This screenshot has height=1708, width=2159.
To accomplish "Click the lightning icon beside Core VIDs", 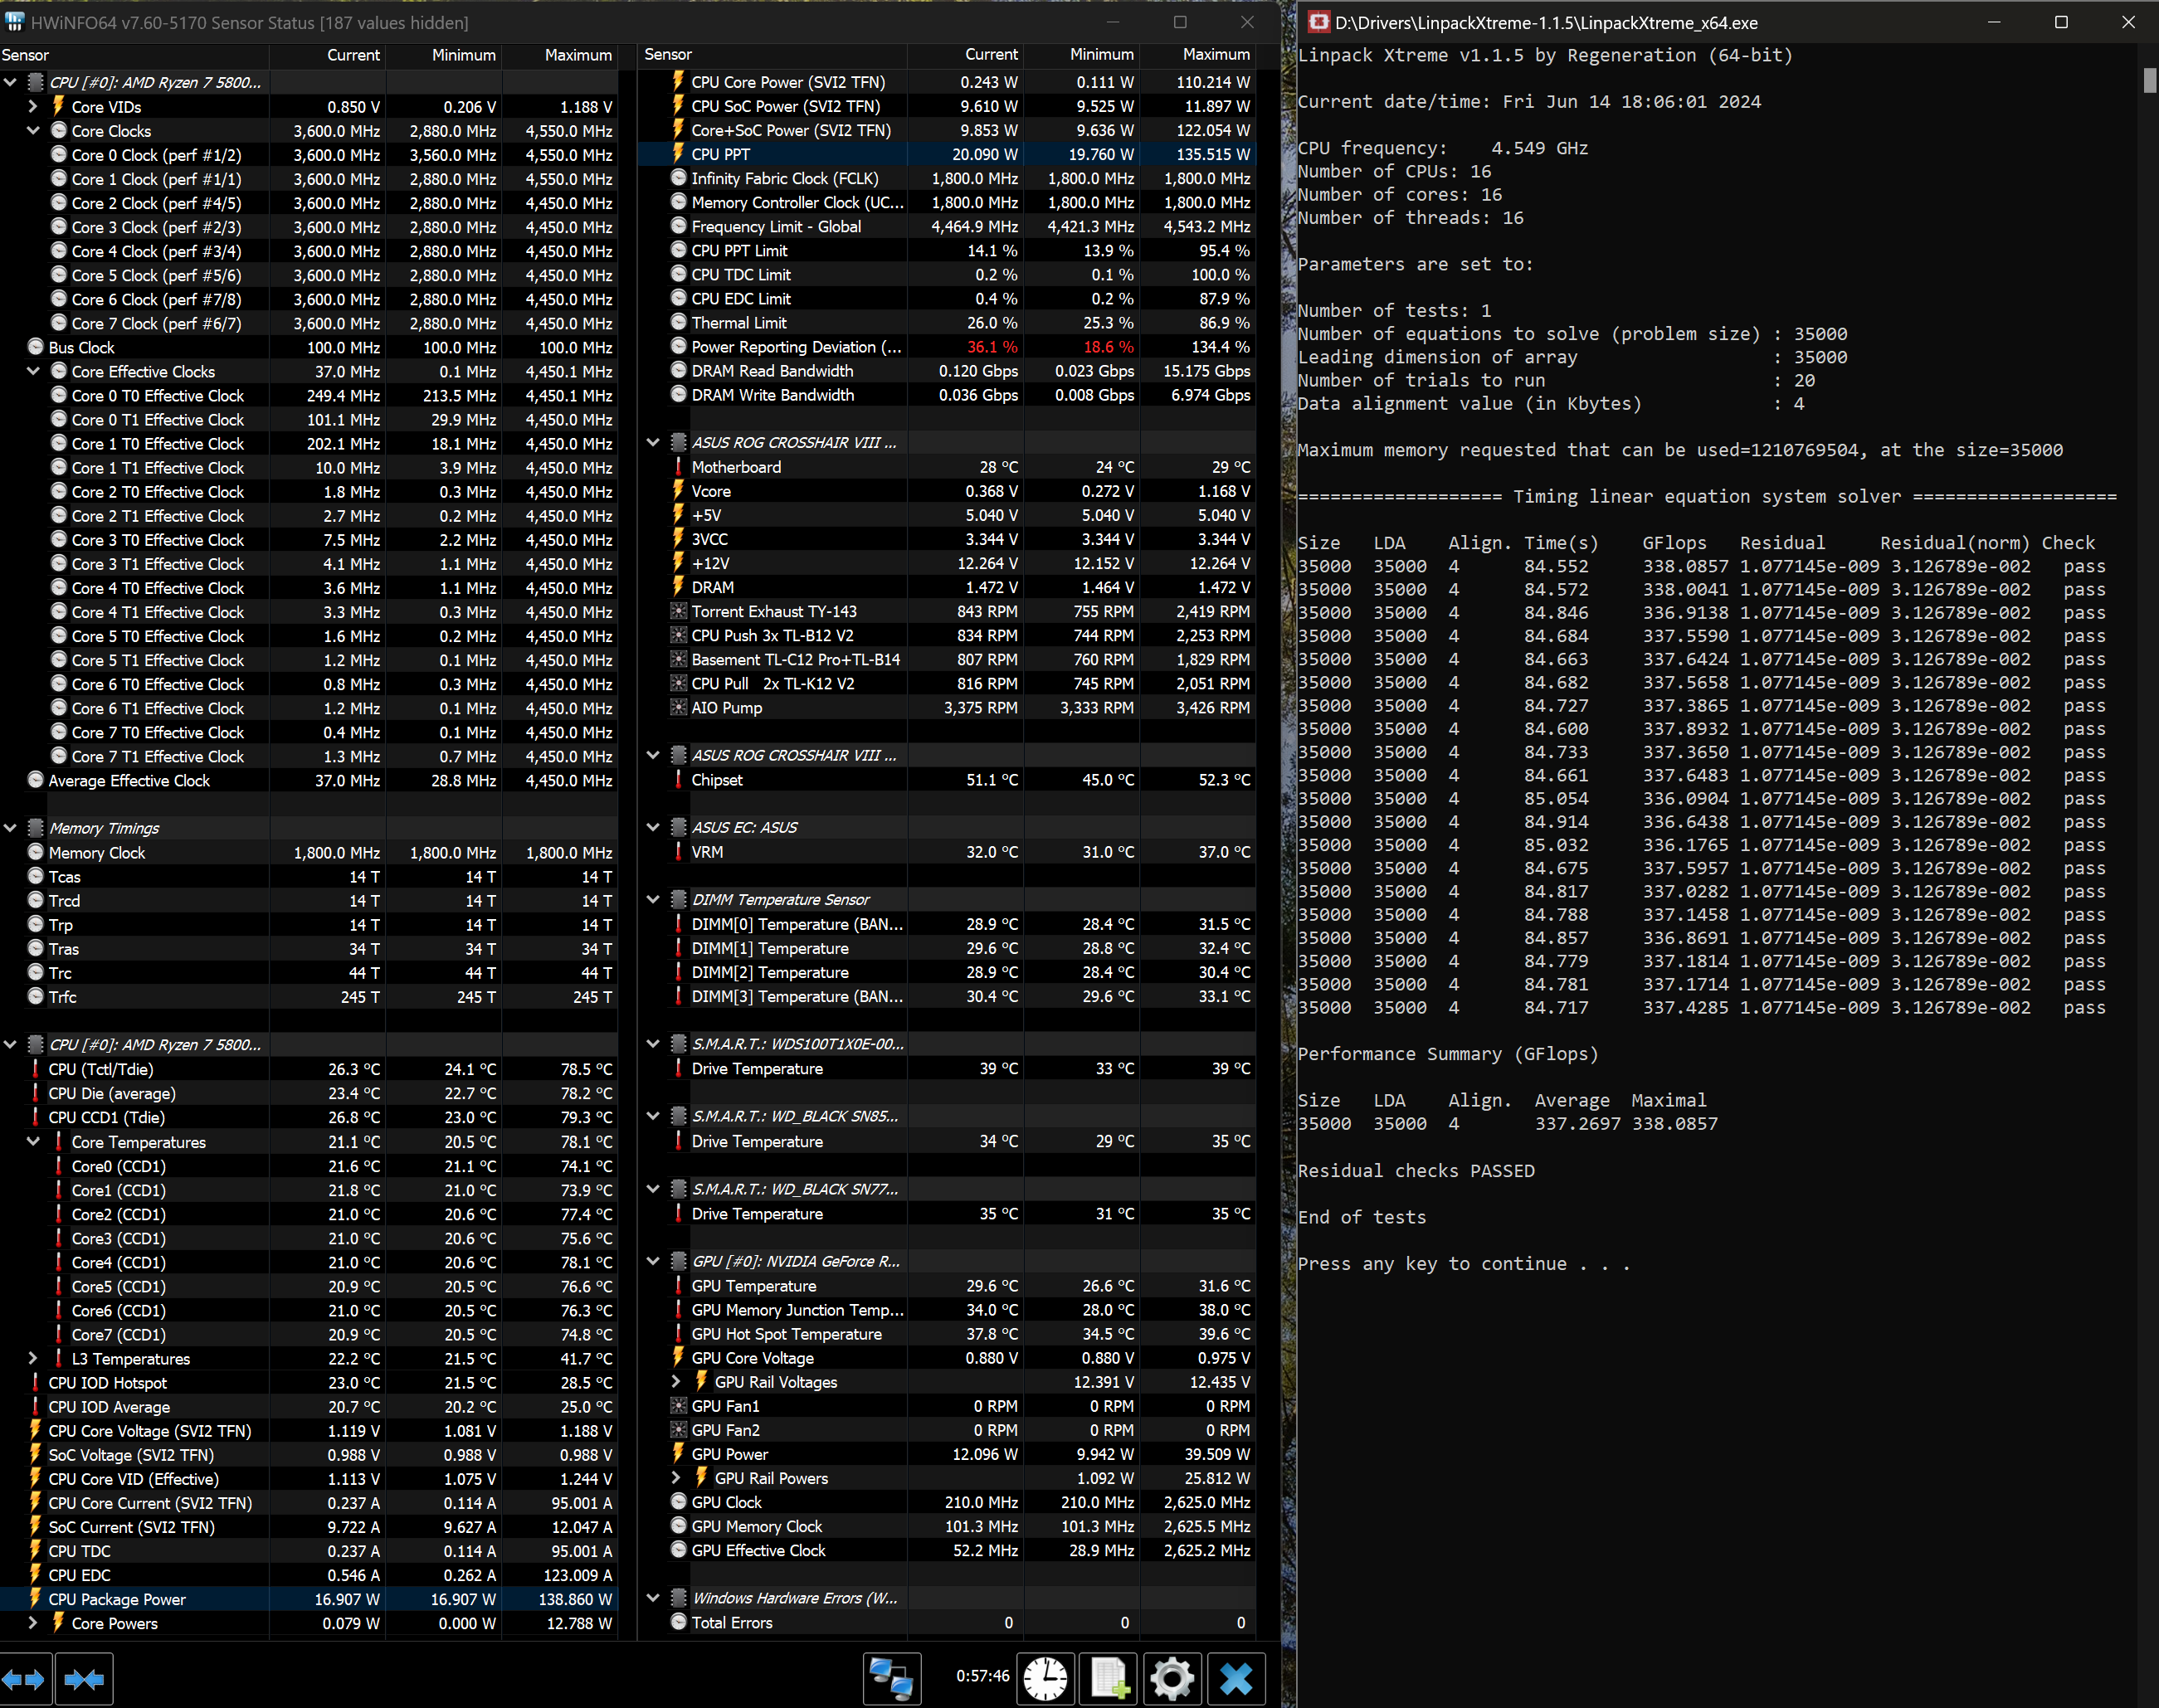I will click(58, 106).
